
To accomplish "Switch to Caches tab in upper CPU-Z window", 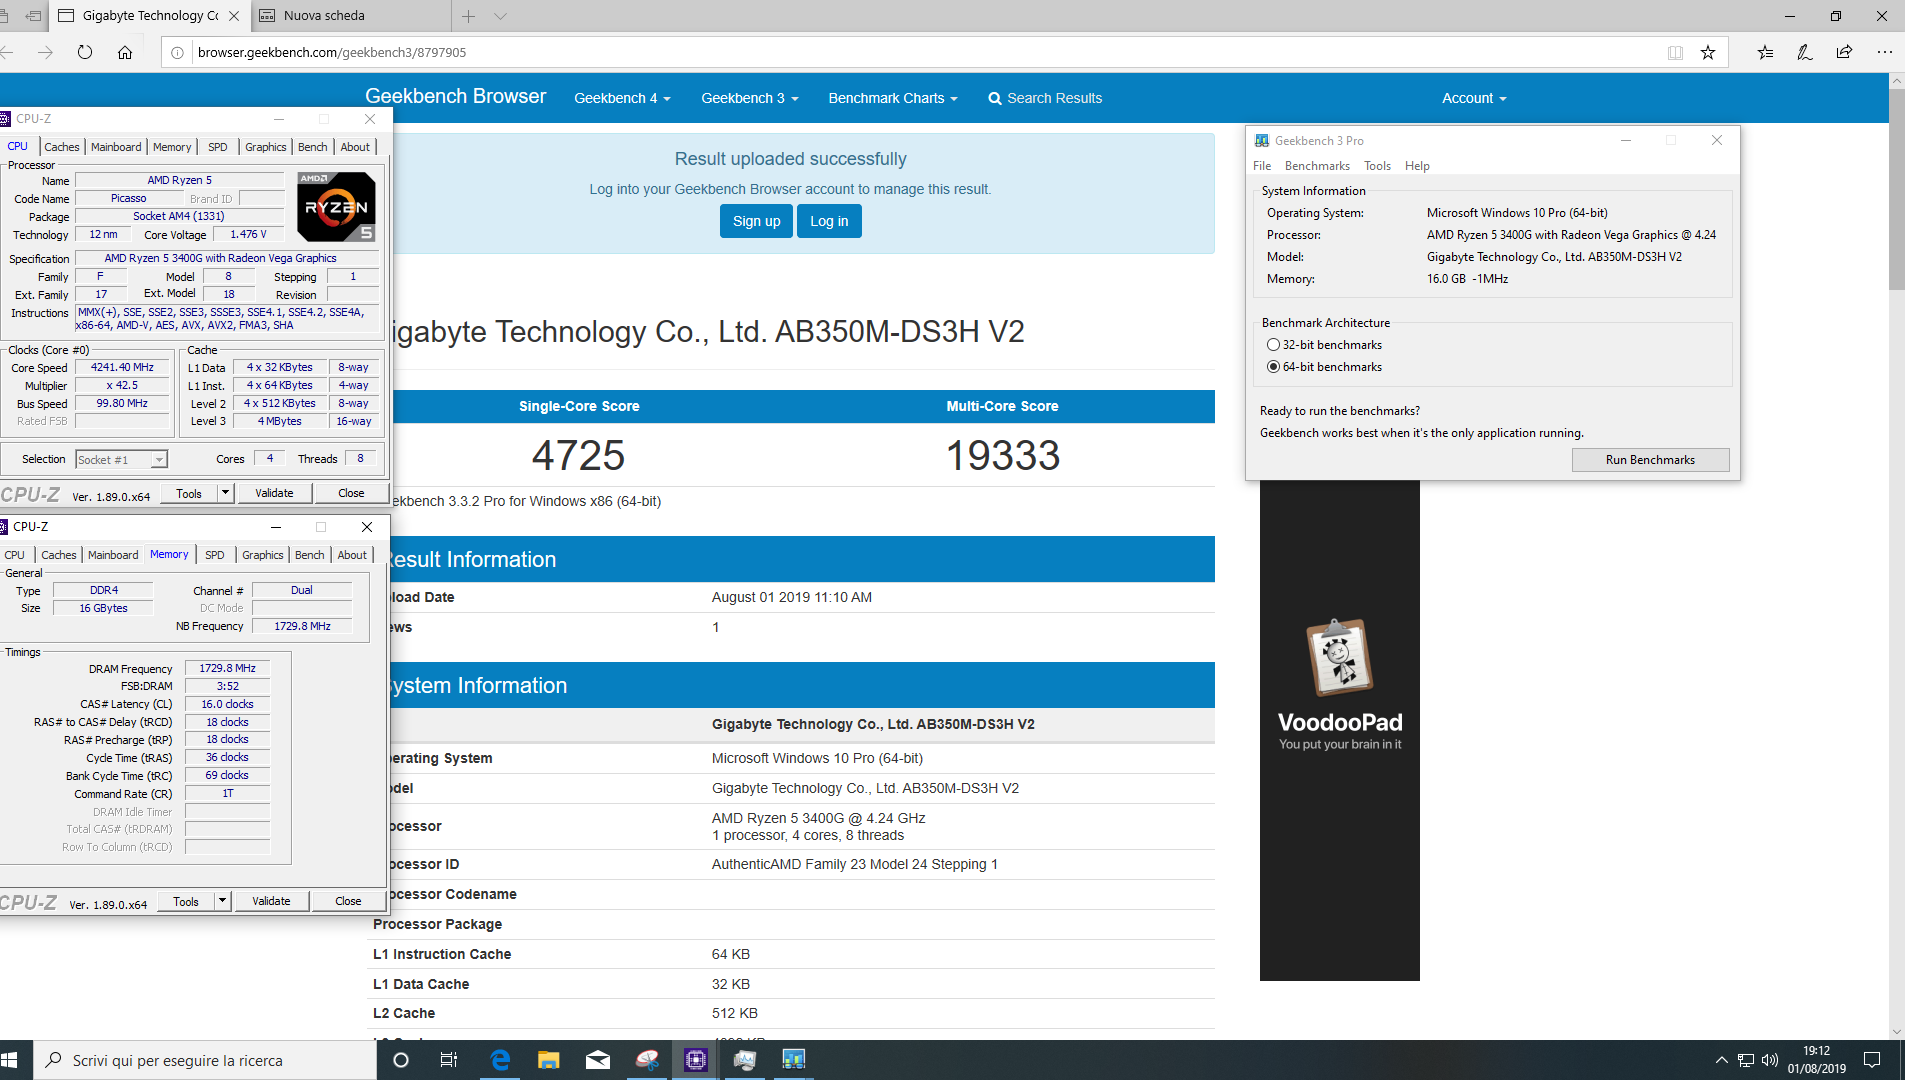I will point(61,147).
